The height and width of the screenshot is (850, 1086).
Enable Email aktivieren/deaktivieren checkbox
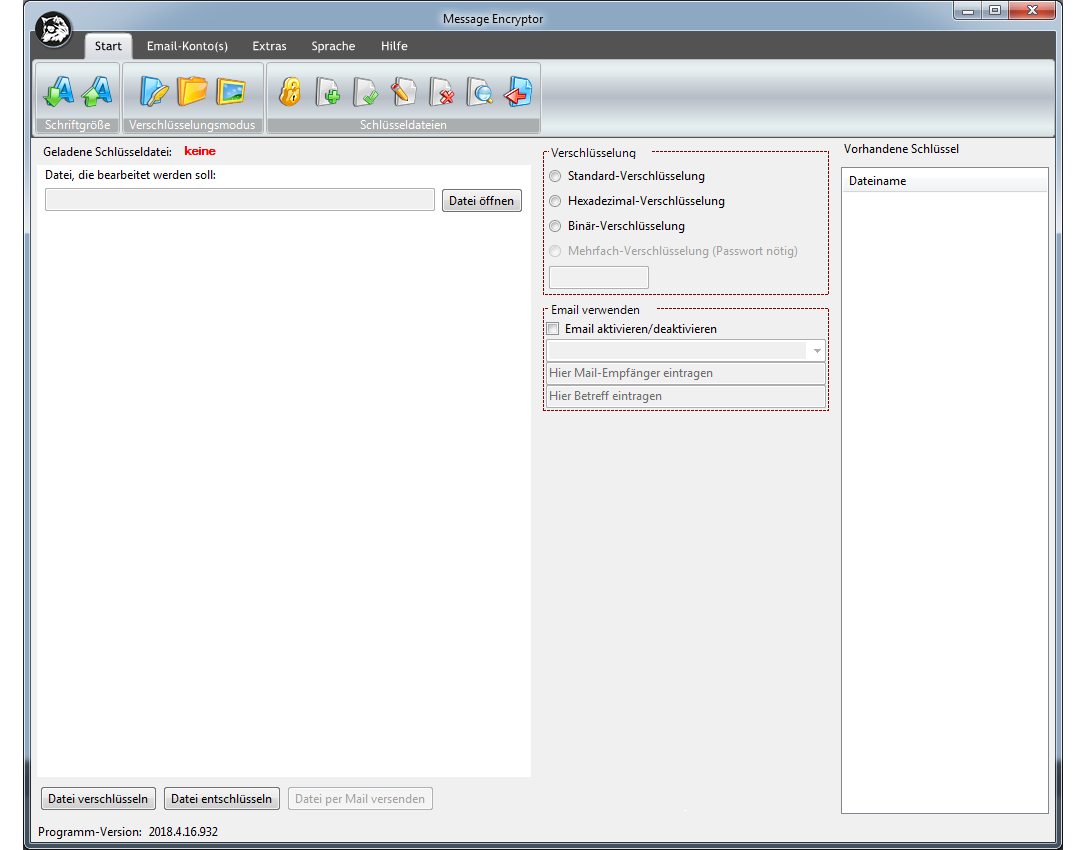[553, 328]
